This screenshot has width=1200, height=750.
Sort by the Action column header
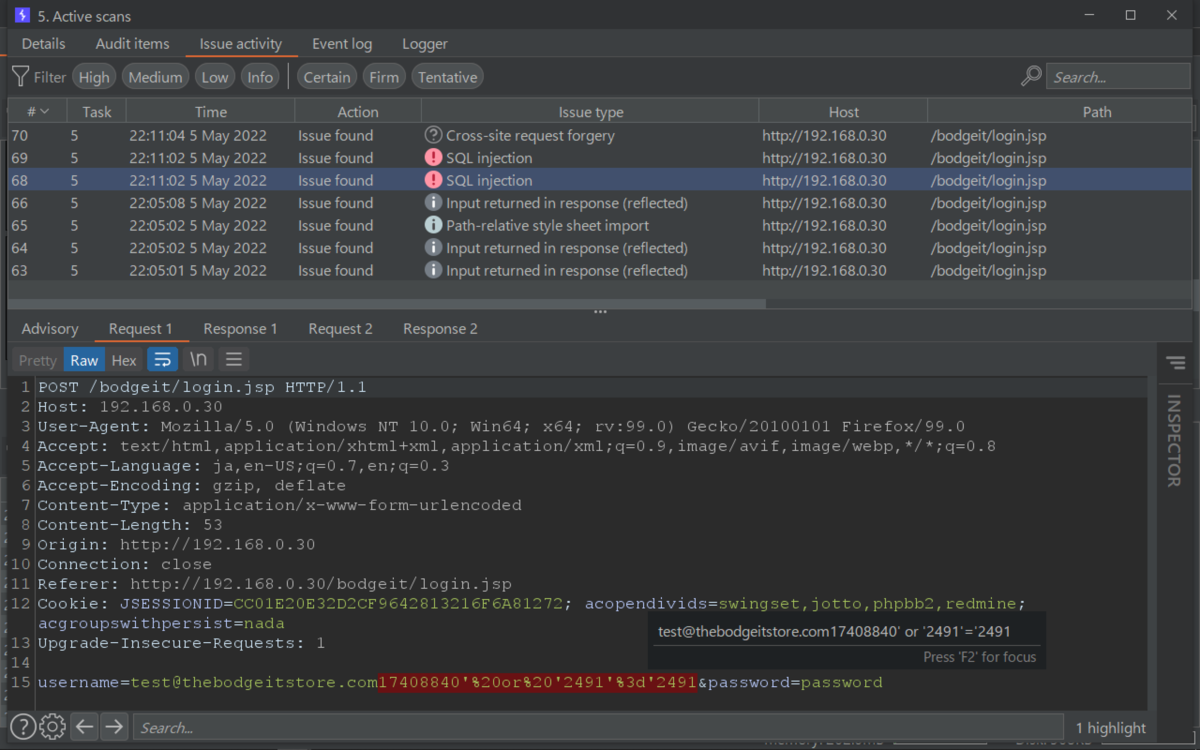[x=358, y=112]
